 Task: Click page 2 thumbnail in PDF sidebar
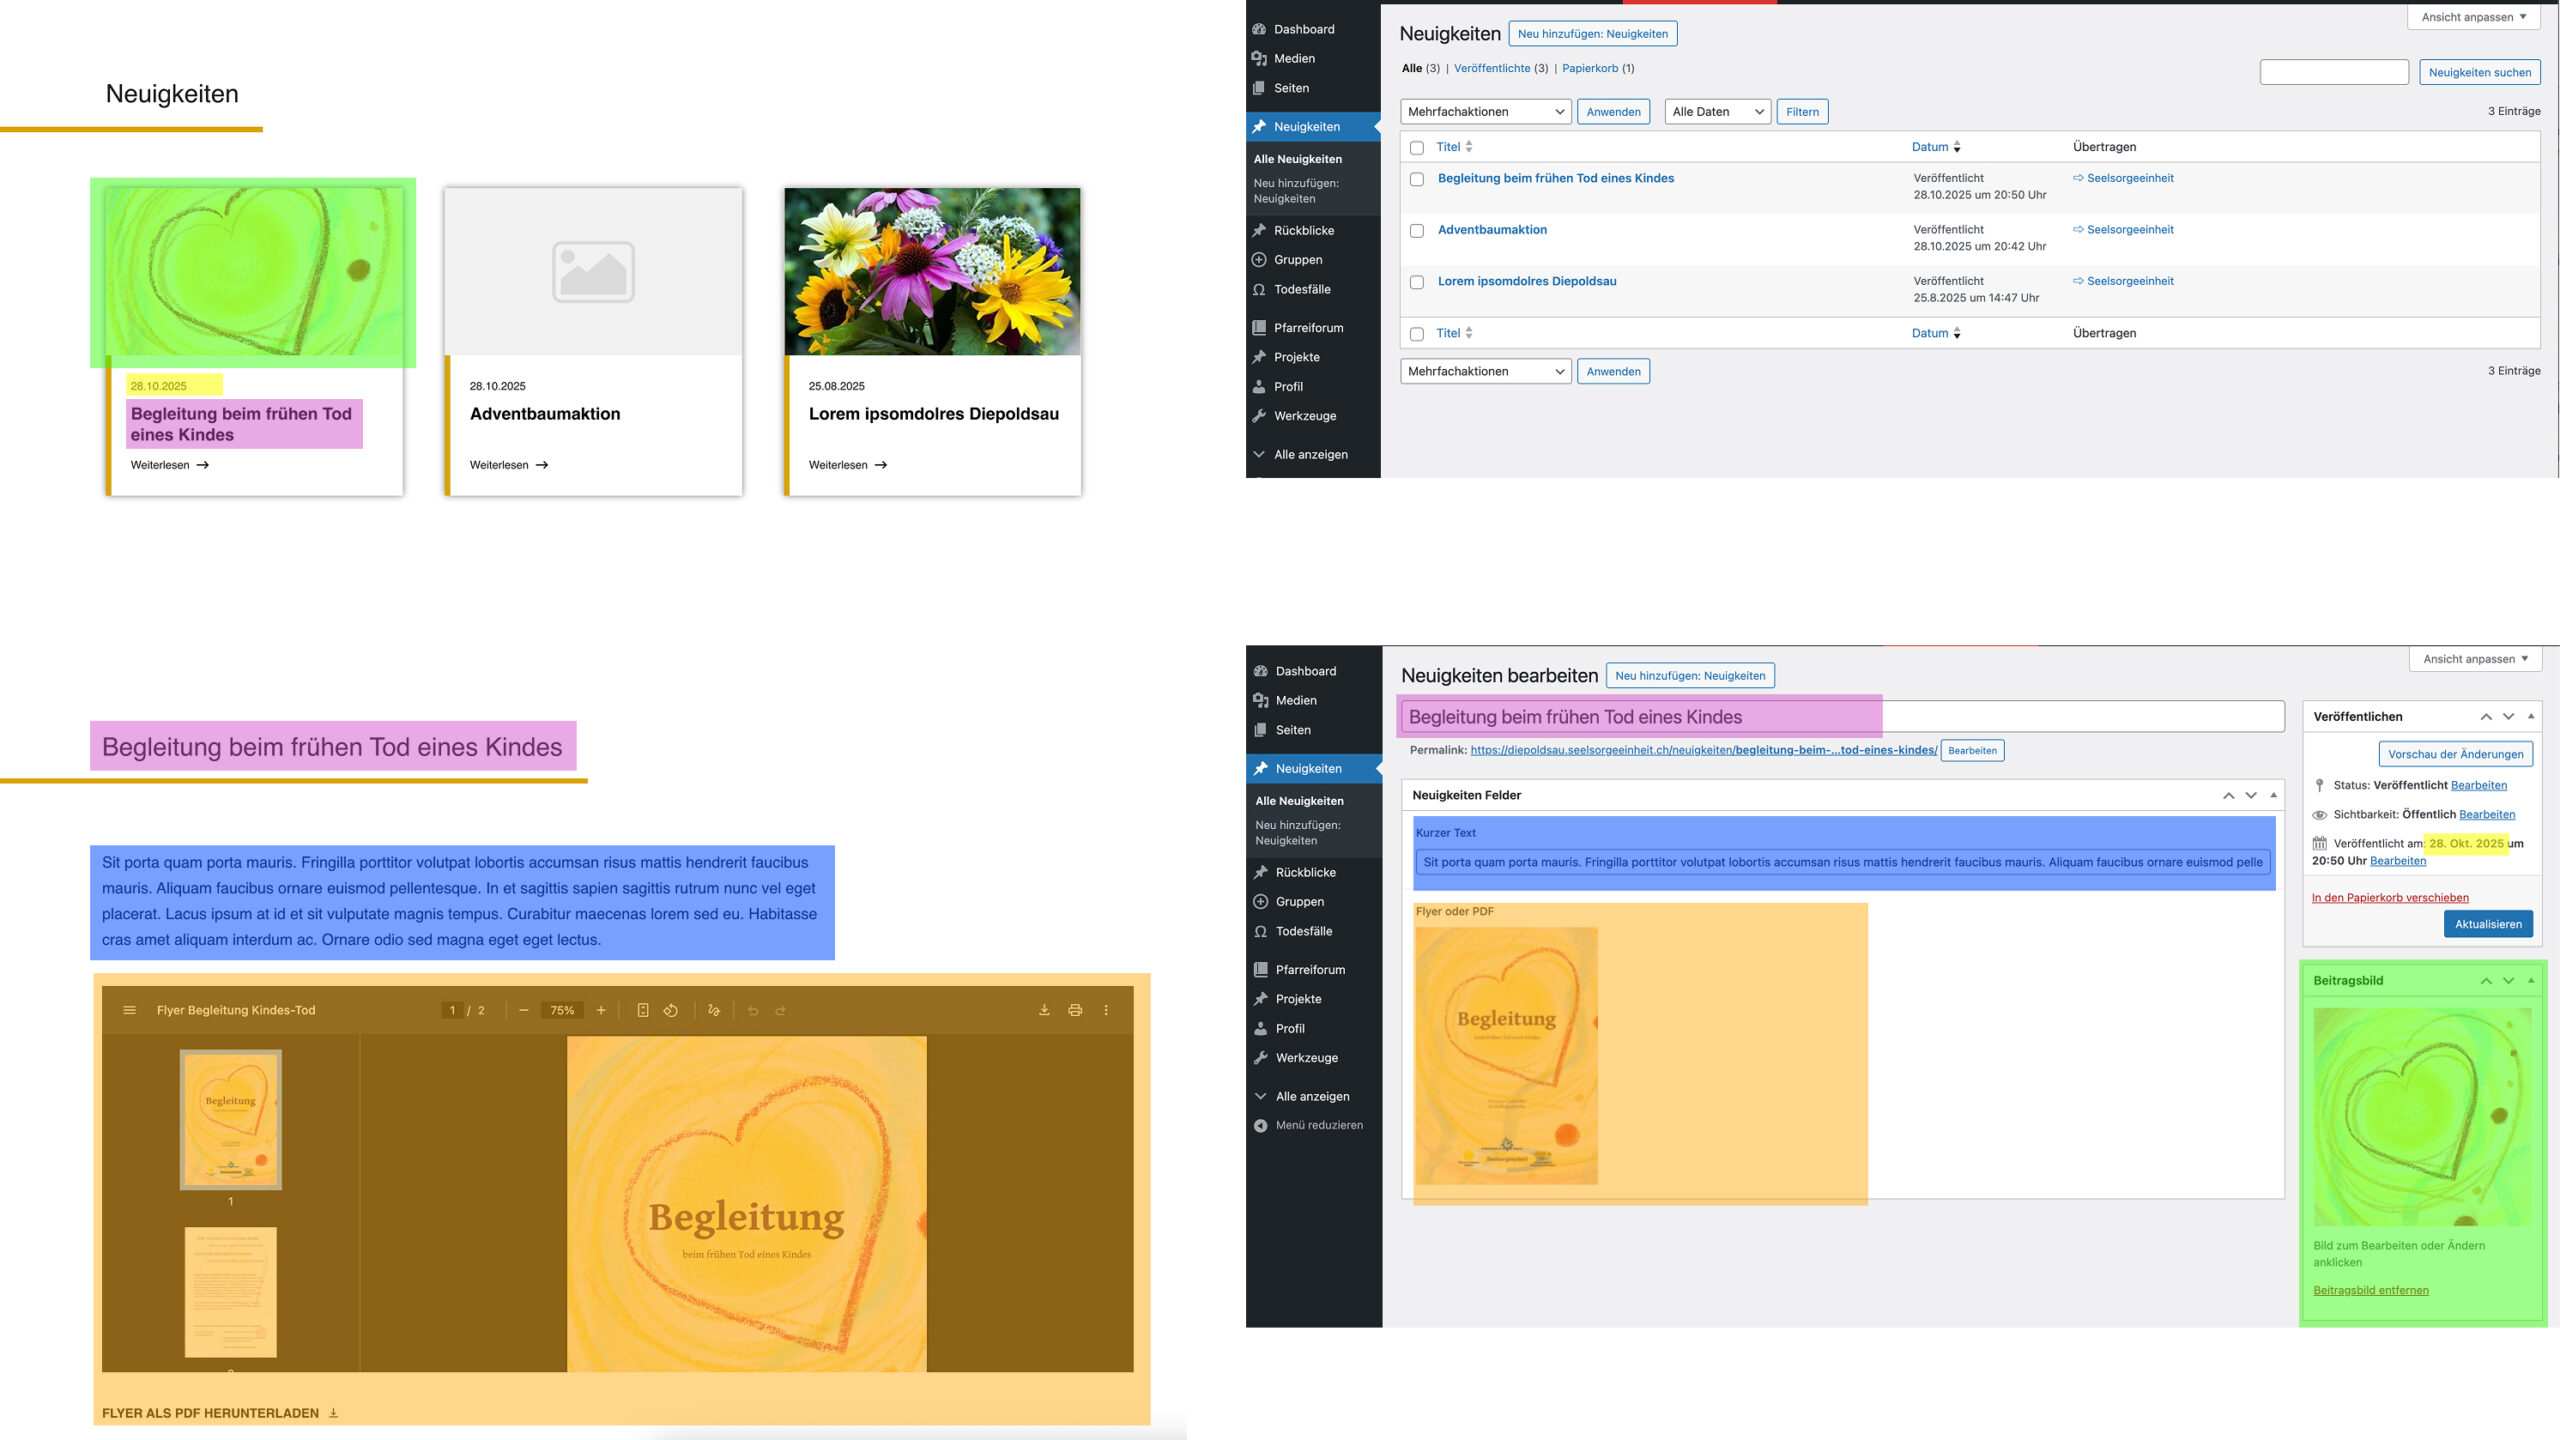point(230,1291)
